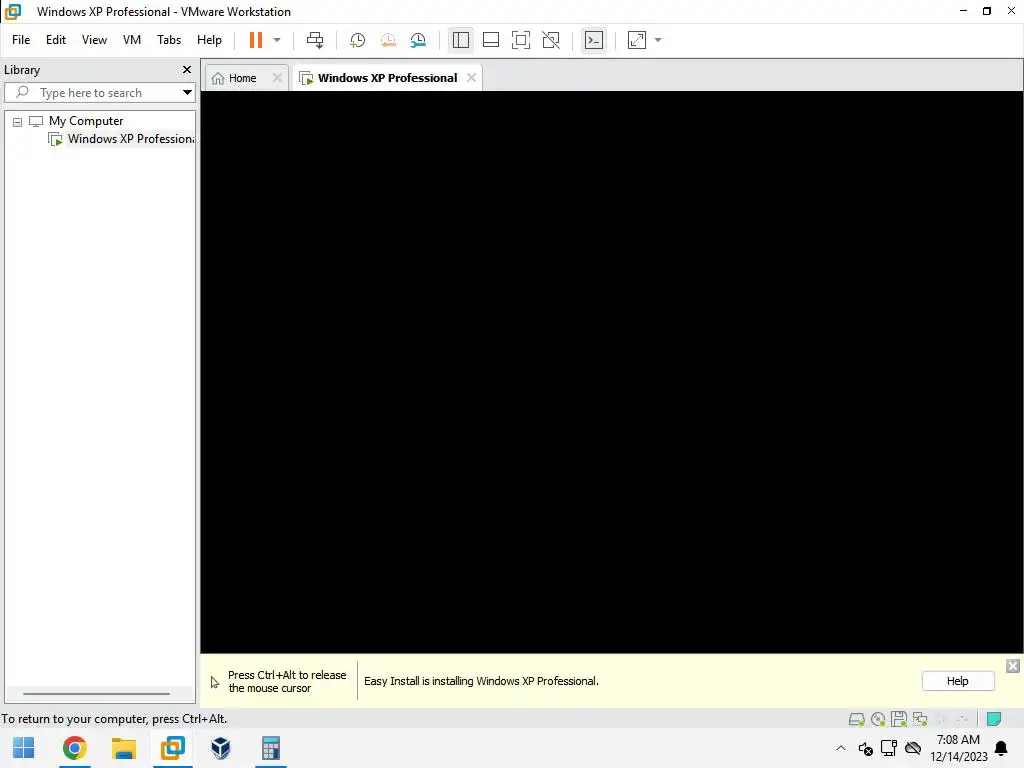Screen dimensions: 1024x768
Task: Click the VMware Workstation taskbar icon
Action: pyautogui.click(x=172, y=748)
